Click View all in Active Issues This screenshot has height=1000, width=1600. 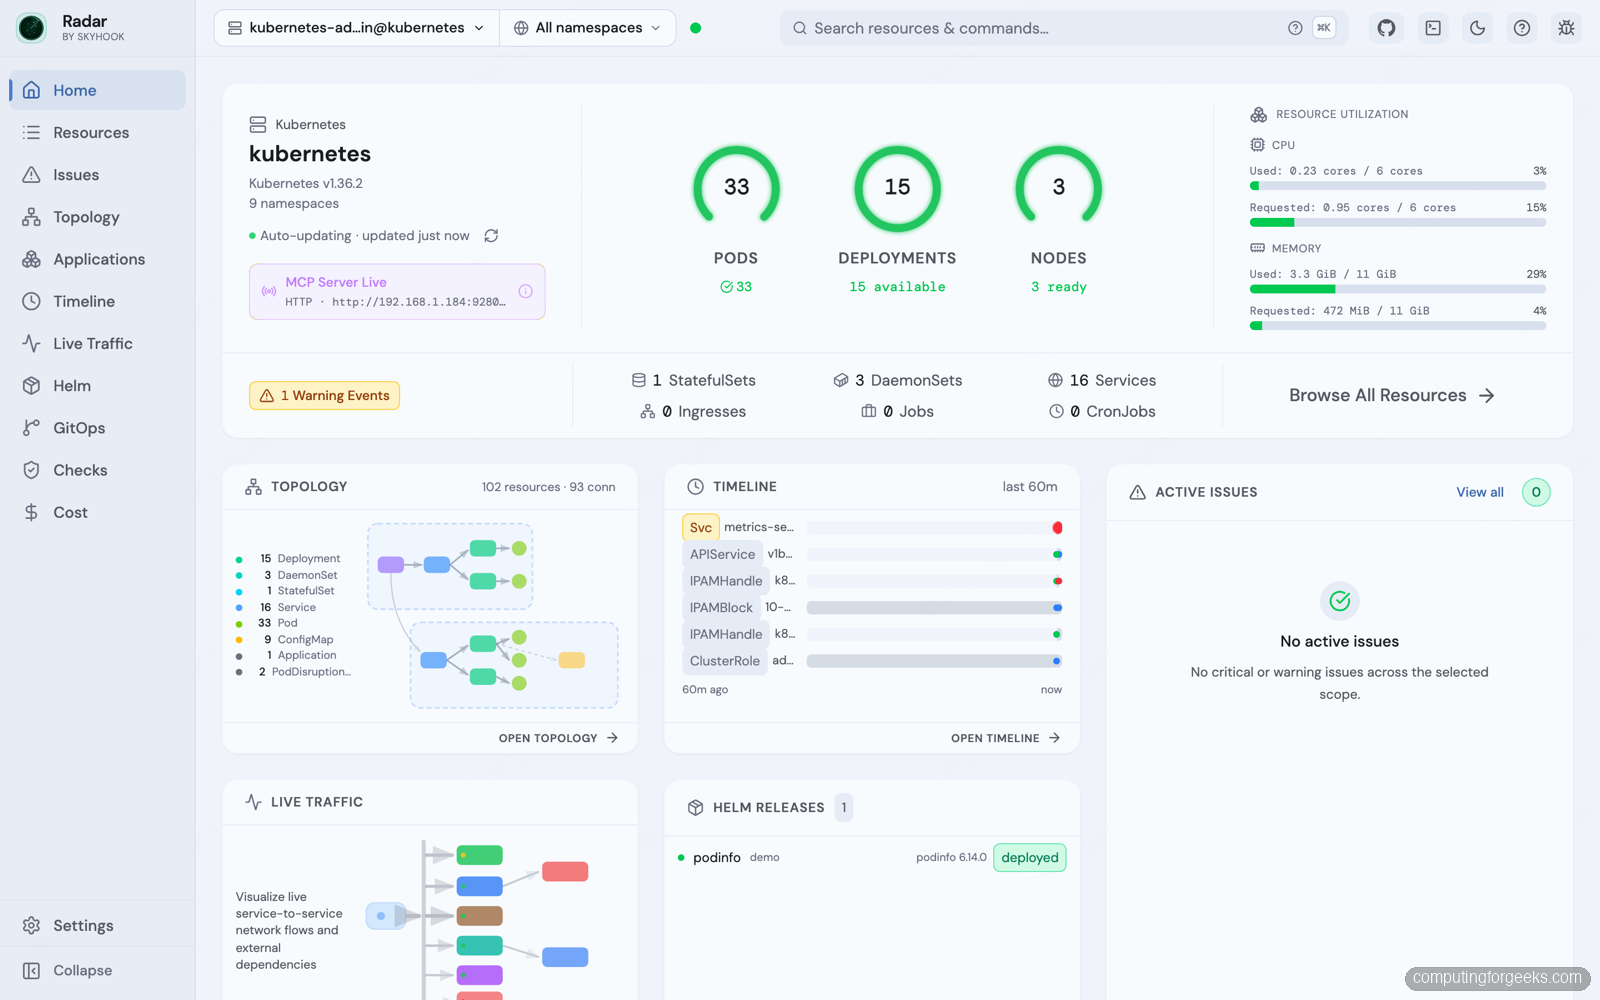(x=1480, y=492)
